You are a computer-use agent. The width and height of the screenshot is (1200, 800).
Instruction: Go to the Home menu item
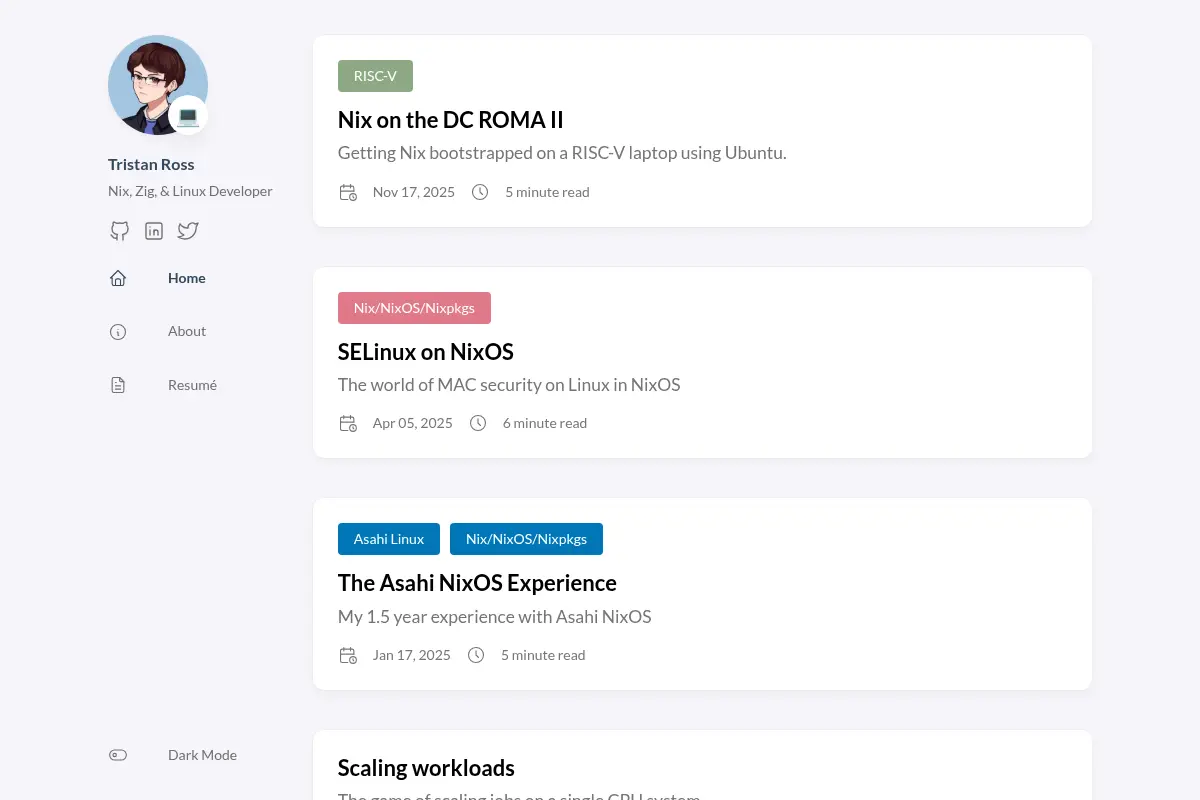click(187, 278)
